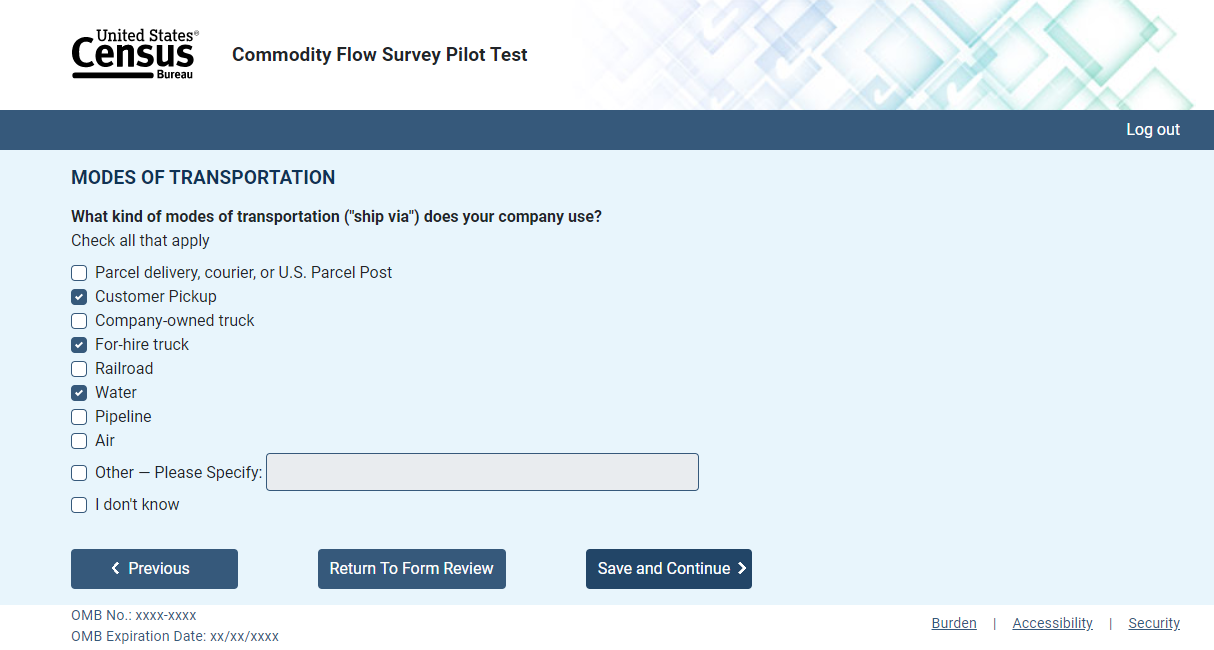The width and height of the screenshot is (1214, 650).
Task: Tick the Railroad checkbox
Action: 79,369
